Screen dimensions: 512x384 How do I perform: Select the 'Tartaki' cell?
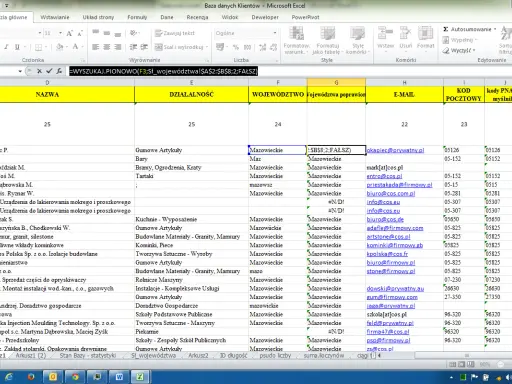[191, 176]
